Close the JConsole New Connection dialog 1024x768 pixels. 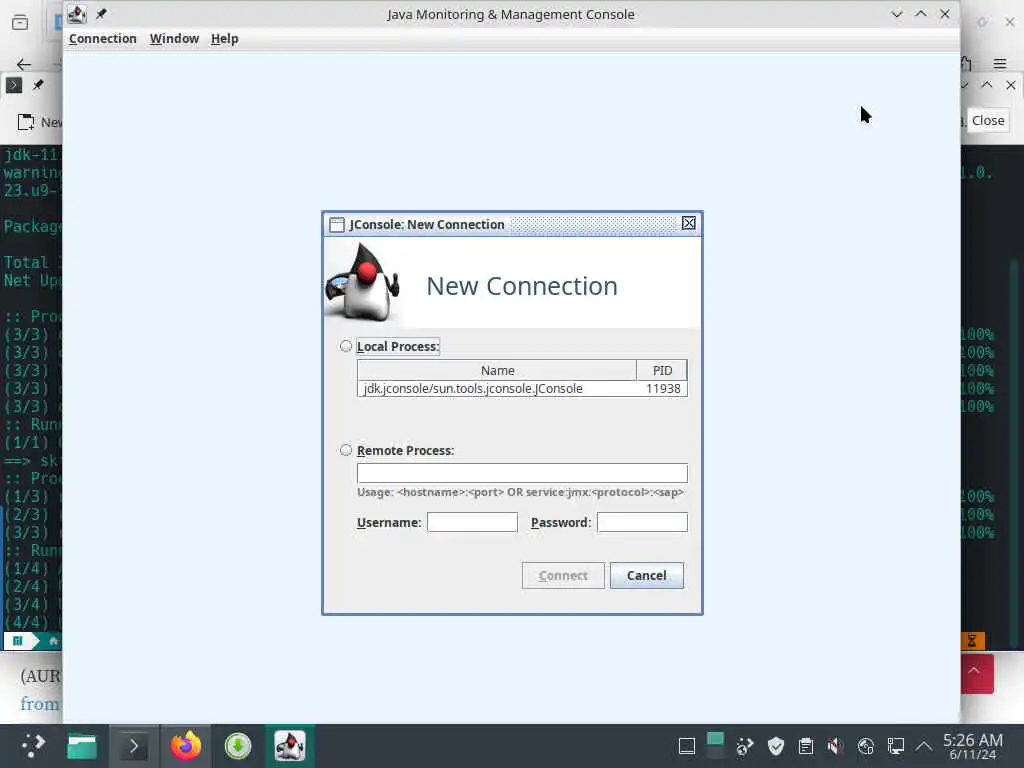click(x=688, y=223)
